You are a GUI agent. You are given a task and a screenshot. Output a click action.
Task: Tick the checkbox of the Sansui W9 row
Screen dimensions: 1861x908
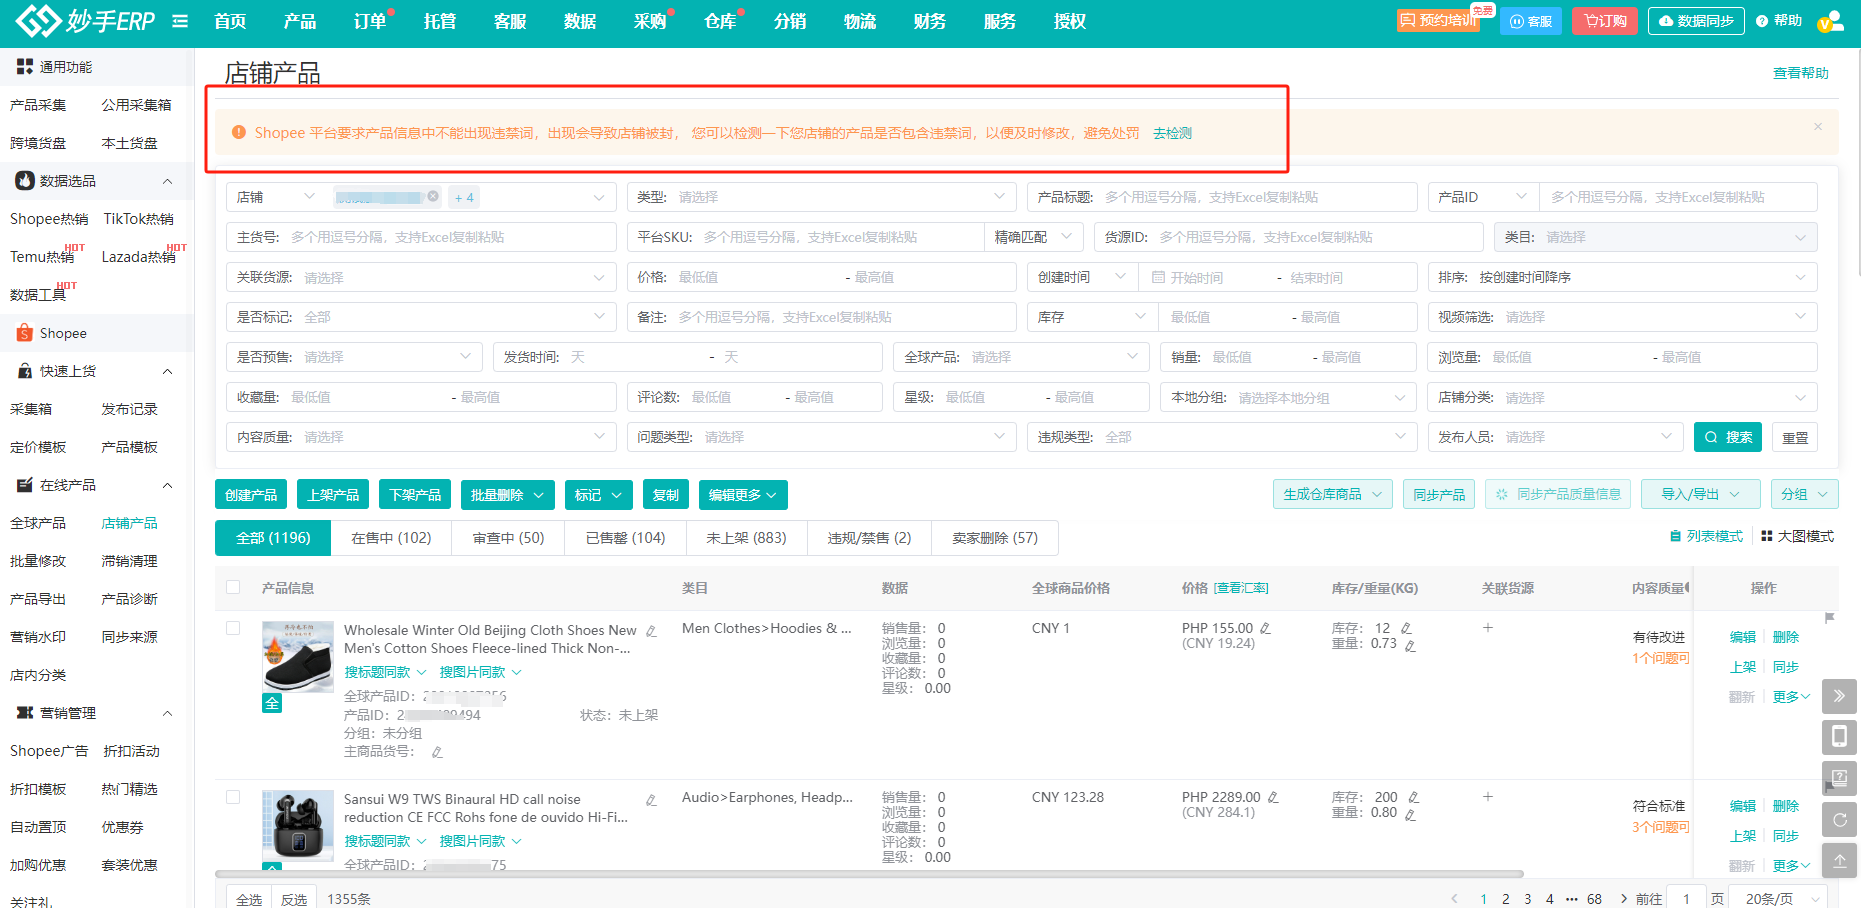click(x=233, y=797)
